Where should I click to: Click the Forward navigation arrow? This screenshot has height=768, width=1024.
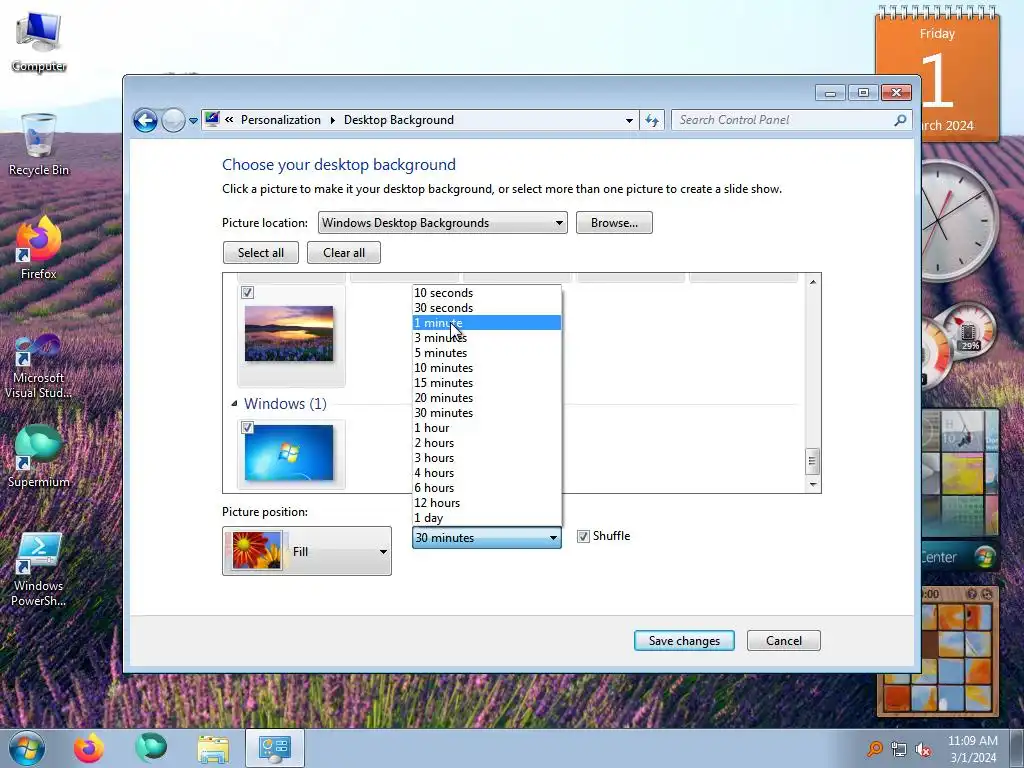tap(173, 120)
